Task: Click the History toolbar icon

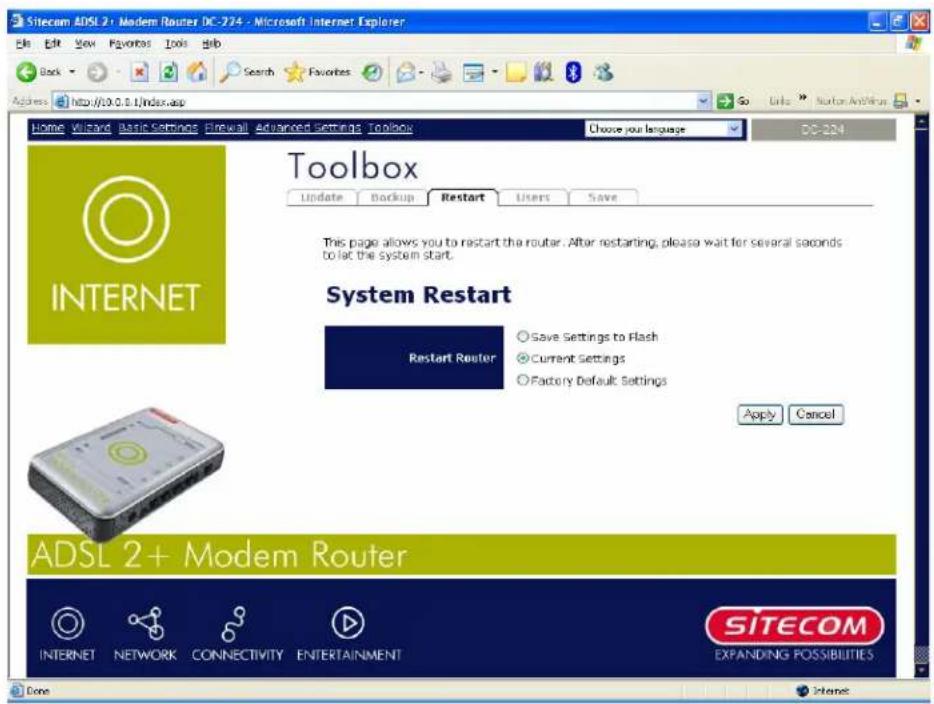Action: 373,72
